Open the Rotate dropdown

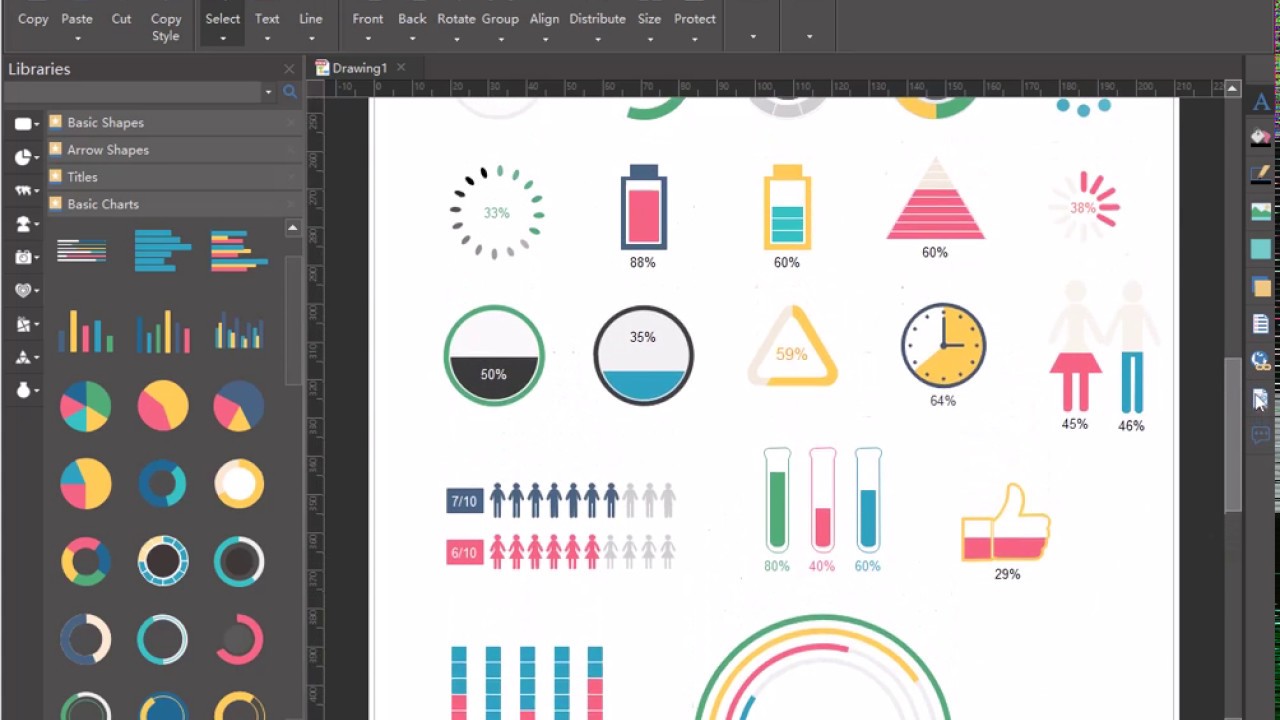[x=456, y=38]
